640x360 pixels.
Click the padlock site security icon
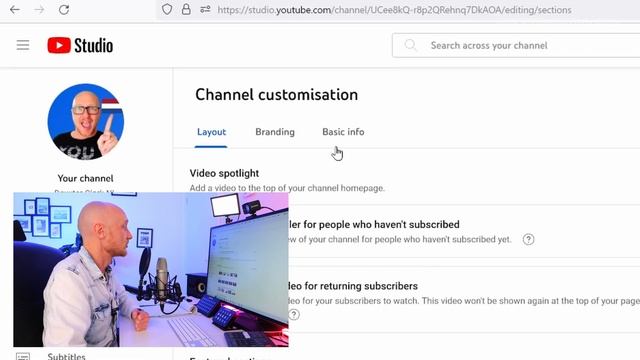pos(186,9)
